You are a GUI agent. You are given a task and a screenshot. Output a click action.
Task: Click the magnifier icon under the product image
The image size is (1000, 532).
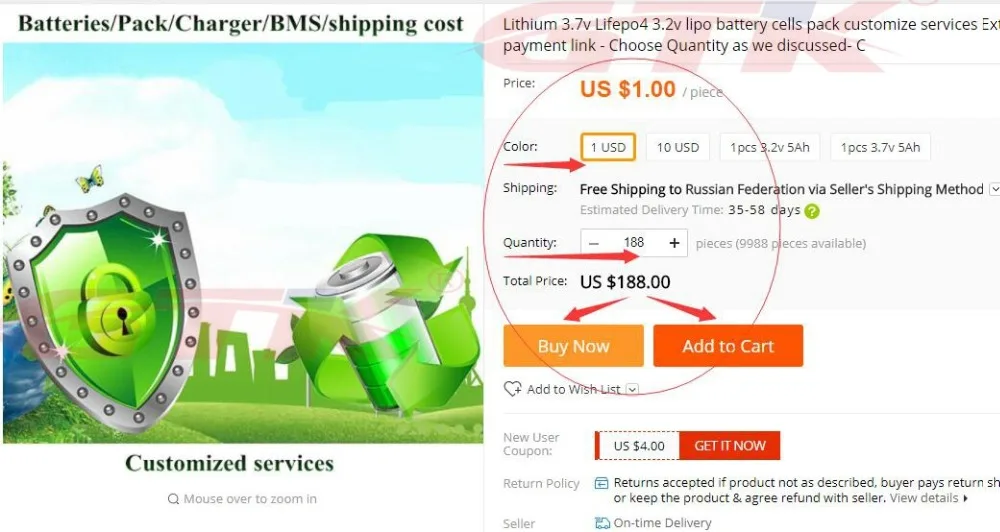[173, 499]
